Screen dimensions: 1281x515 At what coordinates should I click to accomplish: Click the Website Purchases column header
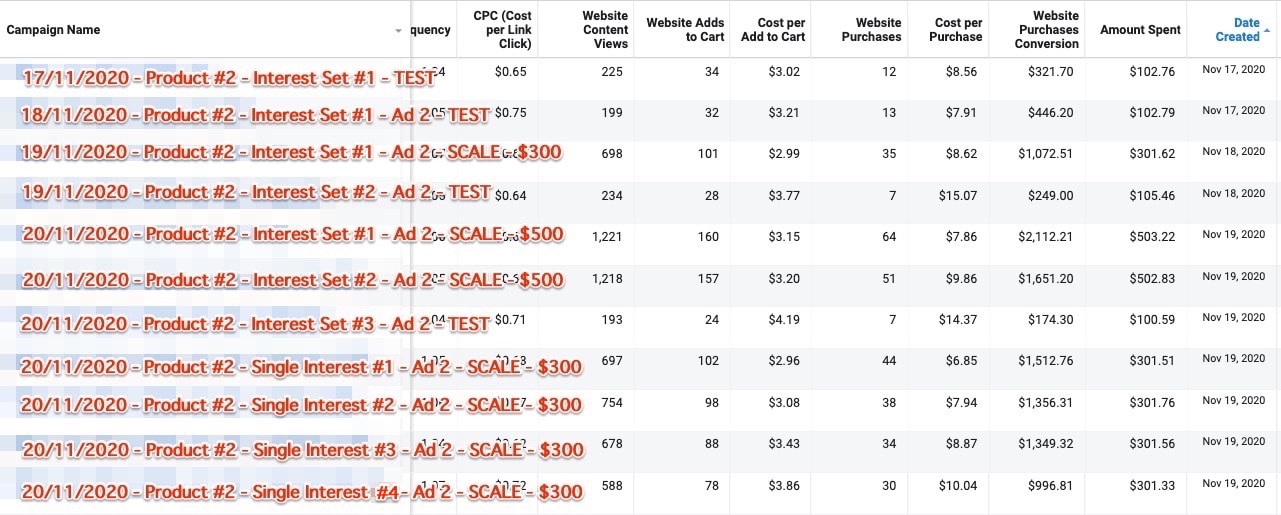871,30
